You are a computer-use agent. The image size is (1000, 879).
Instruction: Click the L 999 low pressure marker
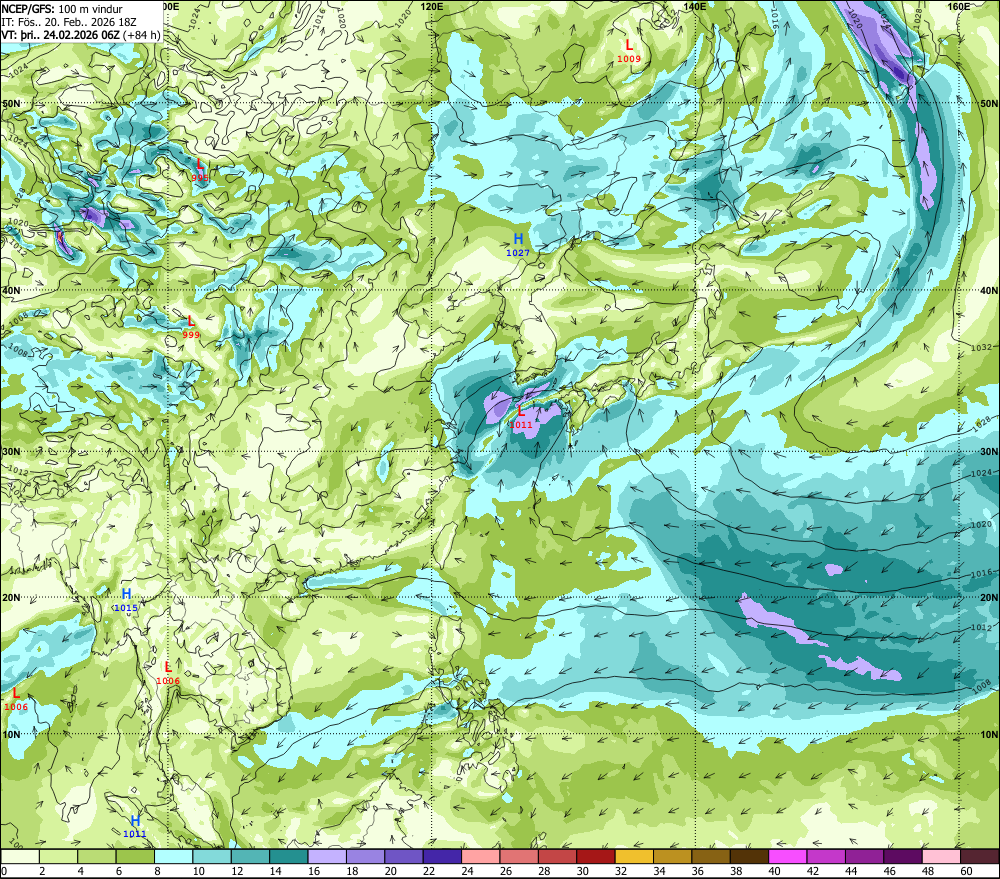(191, 326)
